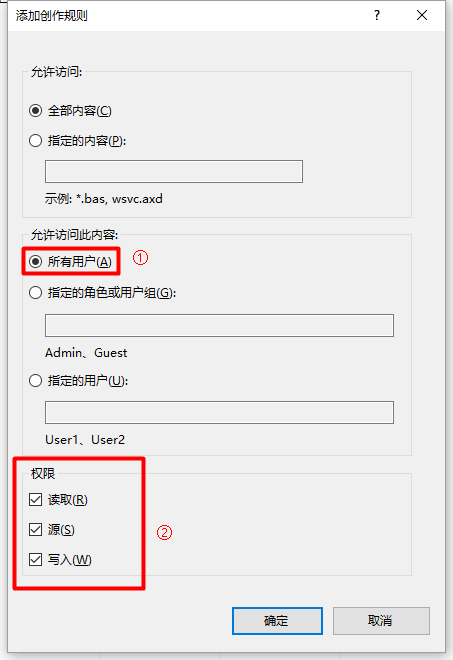Close the 添加创作规则 dialog

[422, 16]
